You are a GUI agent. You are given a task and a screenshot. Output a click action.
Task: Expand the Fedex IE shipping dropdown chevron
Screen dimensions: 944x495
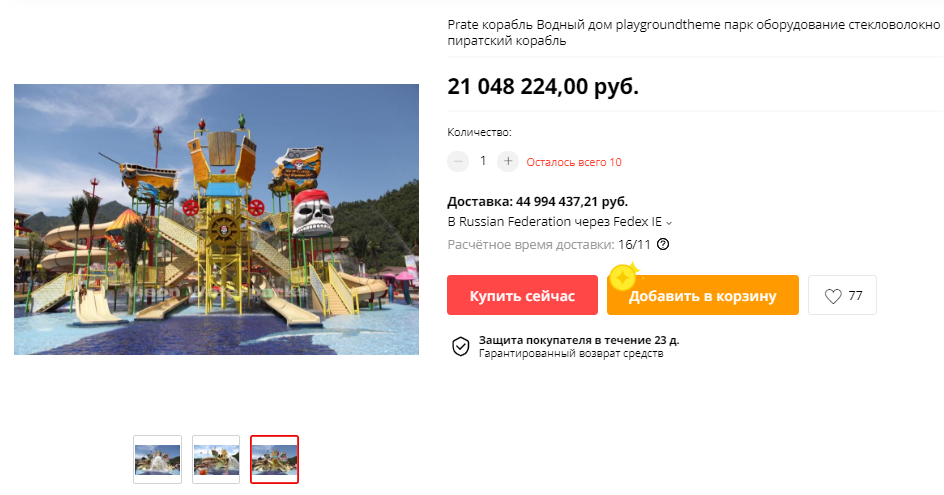pyautogui.click(x=669, y=223)
